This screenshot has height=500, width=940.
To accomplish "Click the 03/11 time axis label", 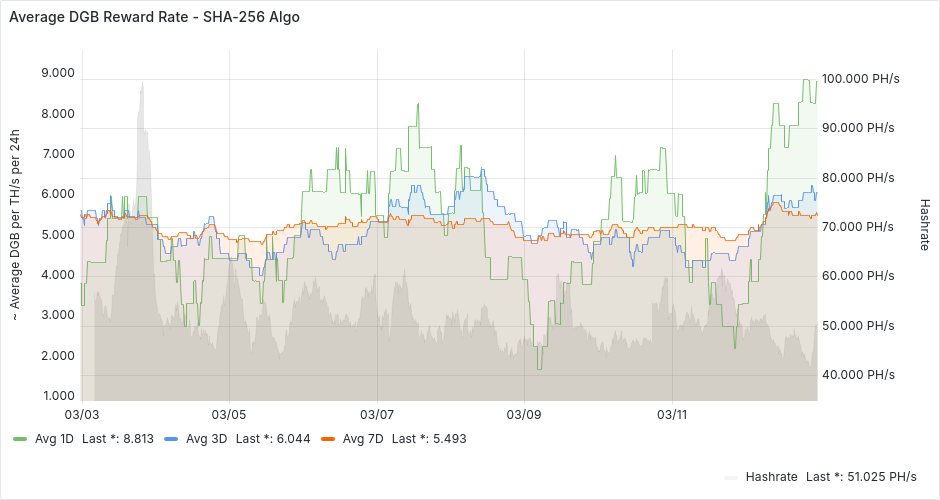I will pyautogui.click(x=672, y=414).
